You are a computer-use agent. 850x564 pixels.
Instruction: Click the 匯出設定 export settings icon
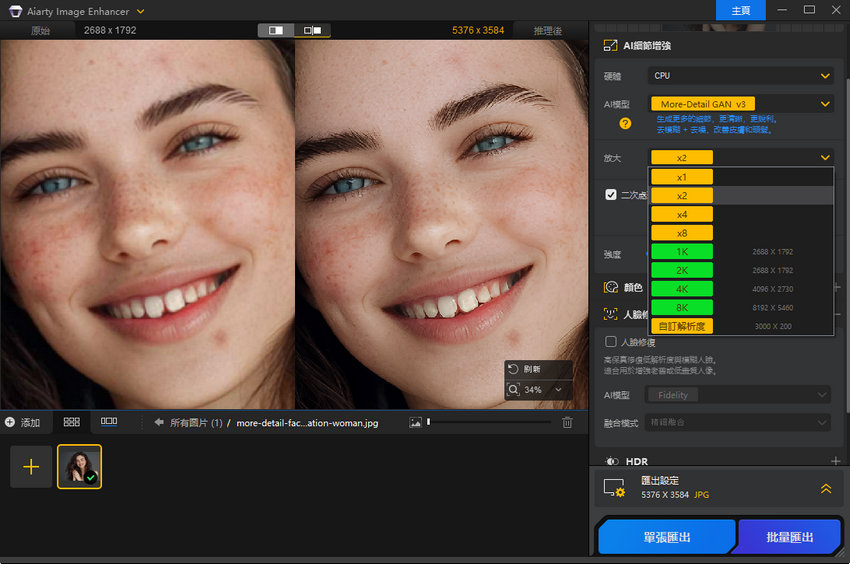[x=614, y=488]
